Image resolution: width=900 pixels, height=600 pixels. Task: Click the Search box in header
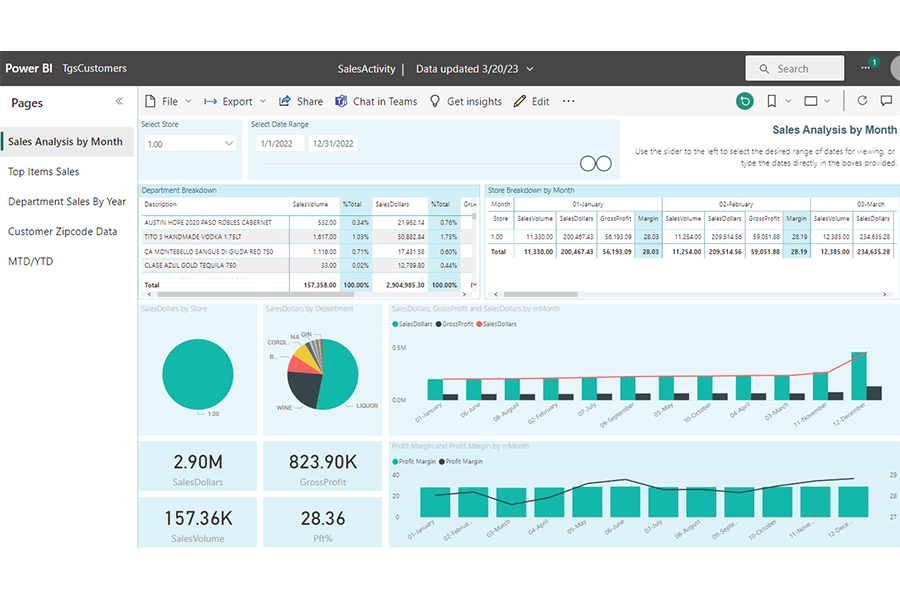coord(793,69)
